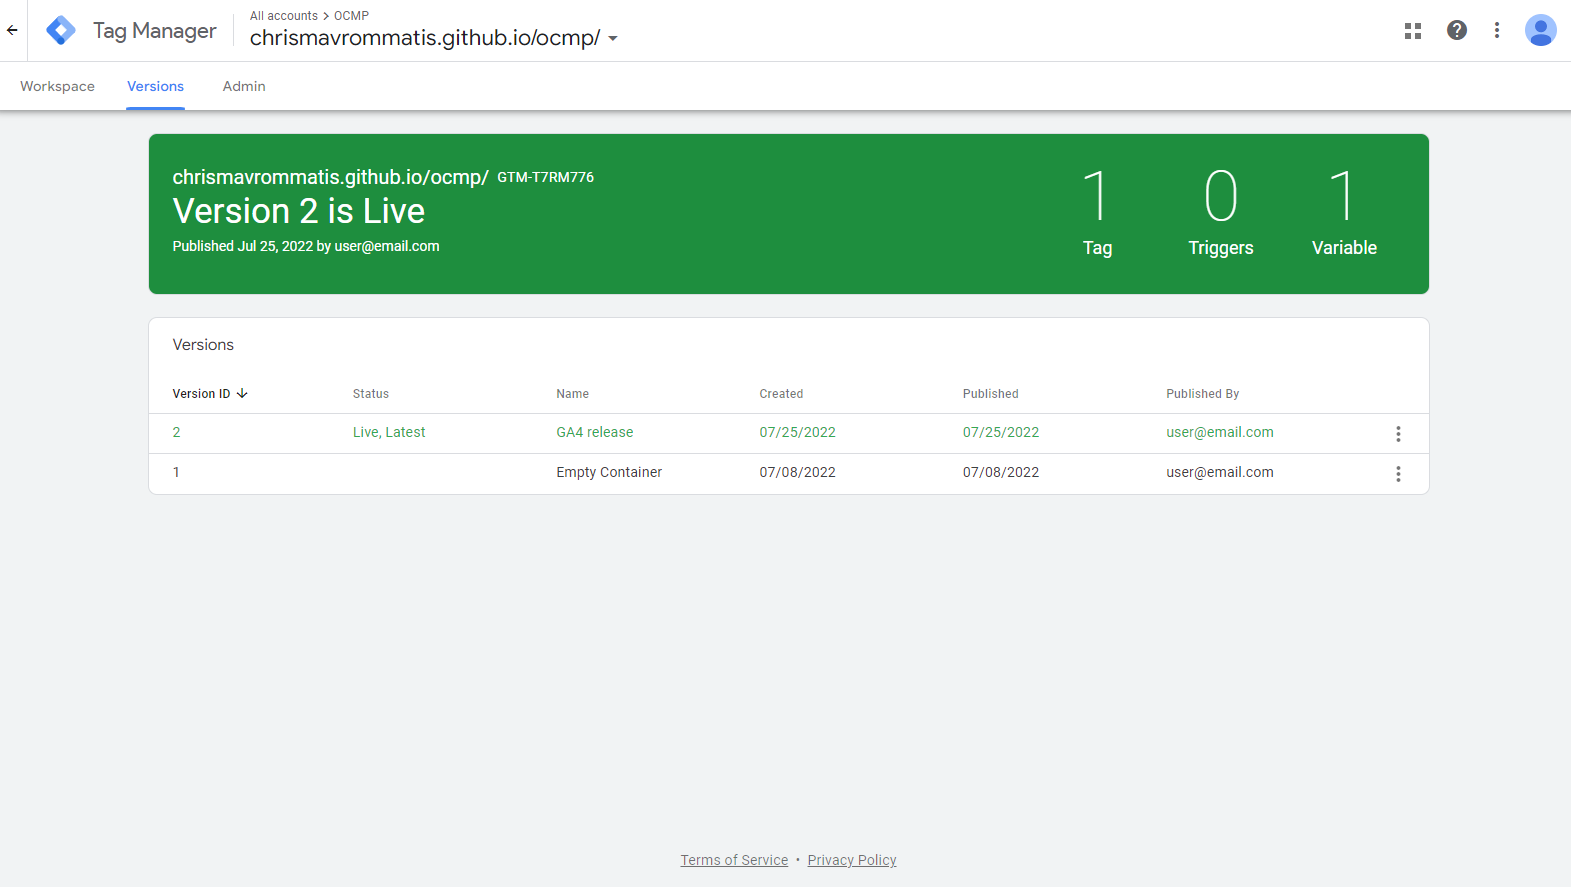Click the Name column header
Viewport: 1571px width, 887px height.
coord(573,394)
